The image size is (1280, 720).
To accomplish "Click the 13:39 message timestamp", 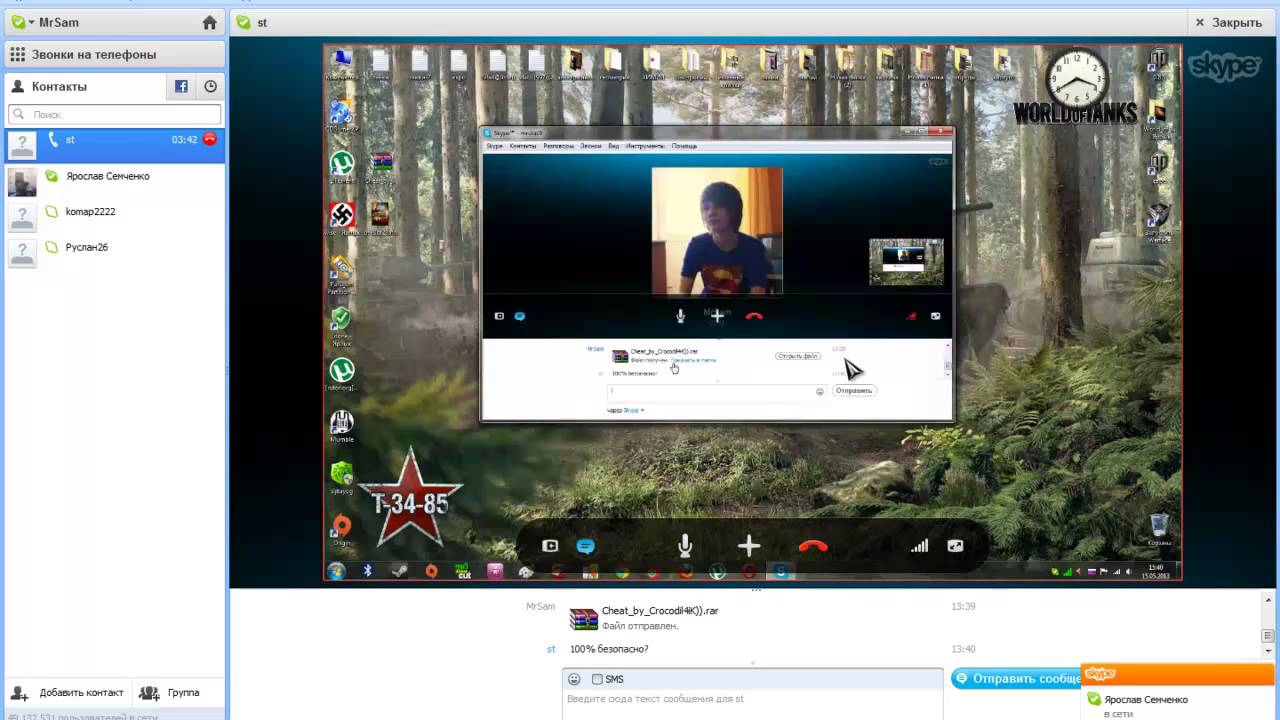I will [963, 607].
